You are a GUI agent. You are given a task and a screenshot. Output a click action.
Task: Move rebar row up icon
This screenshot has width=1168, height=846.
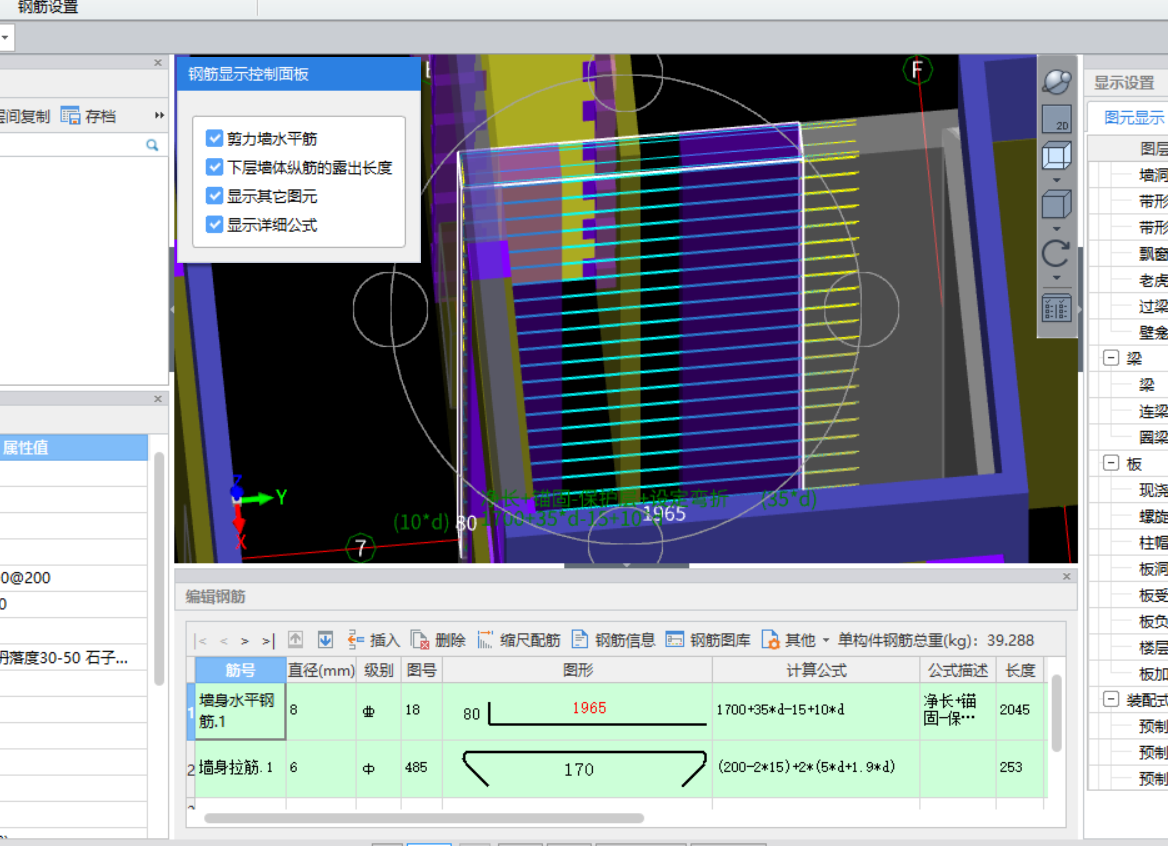pyautogui.click(x=296, y=640)
